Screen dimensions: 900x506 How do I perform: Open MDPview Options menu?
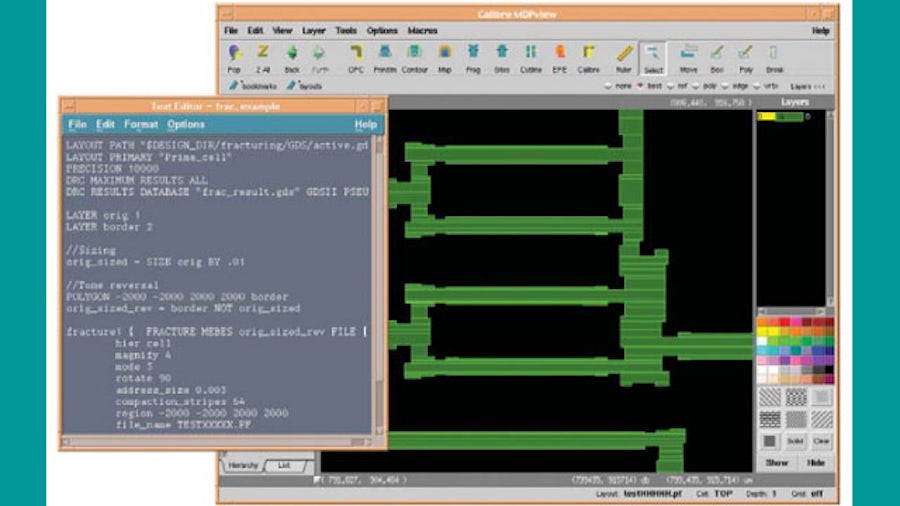[382, 30]
